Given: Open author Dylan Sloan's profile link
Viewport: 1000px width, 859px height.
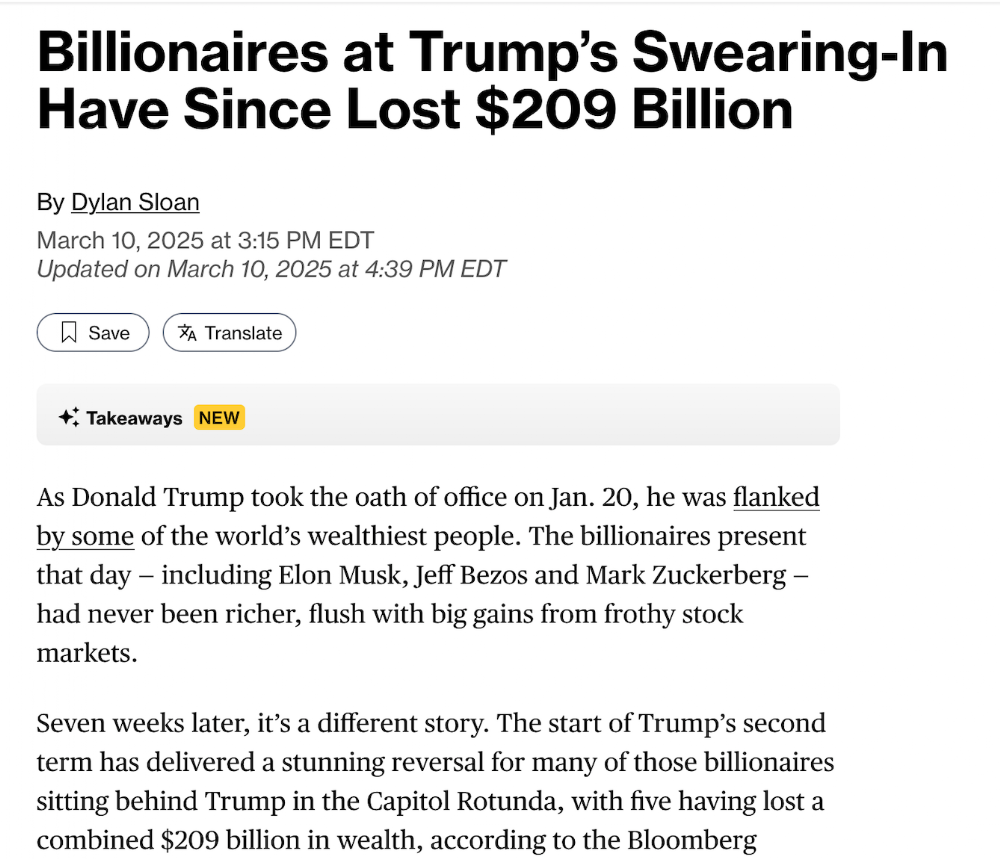Looking at the screenshot, I should tap(135, 203).
